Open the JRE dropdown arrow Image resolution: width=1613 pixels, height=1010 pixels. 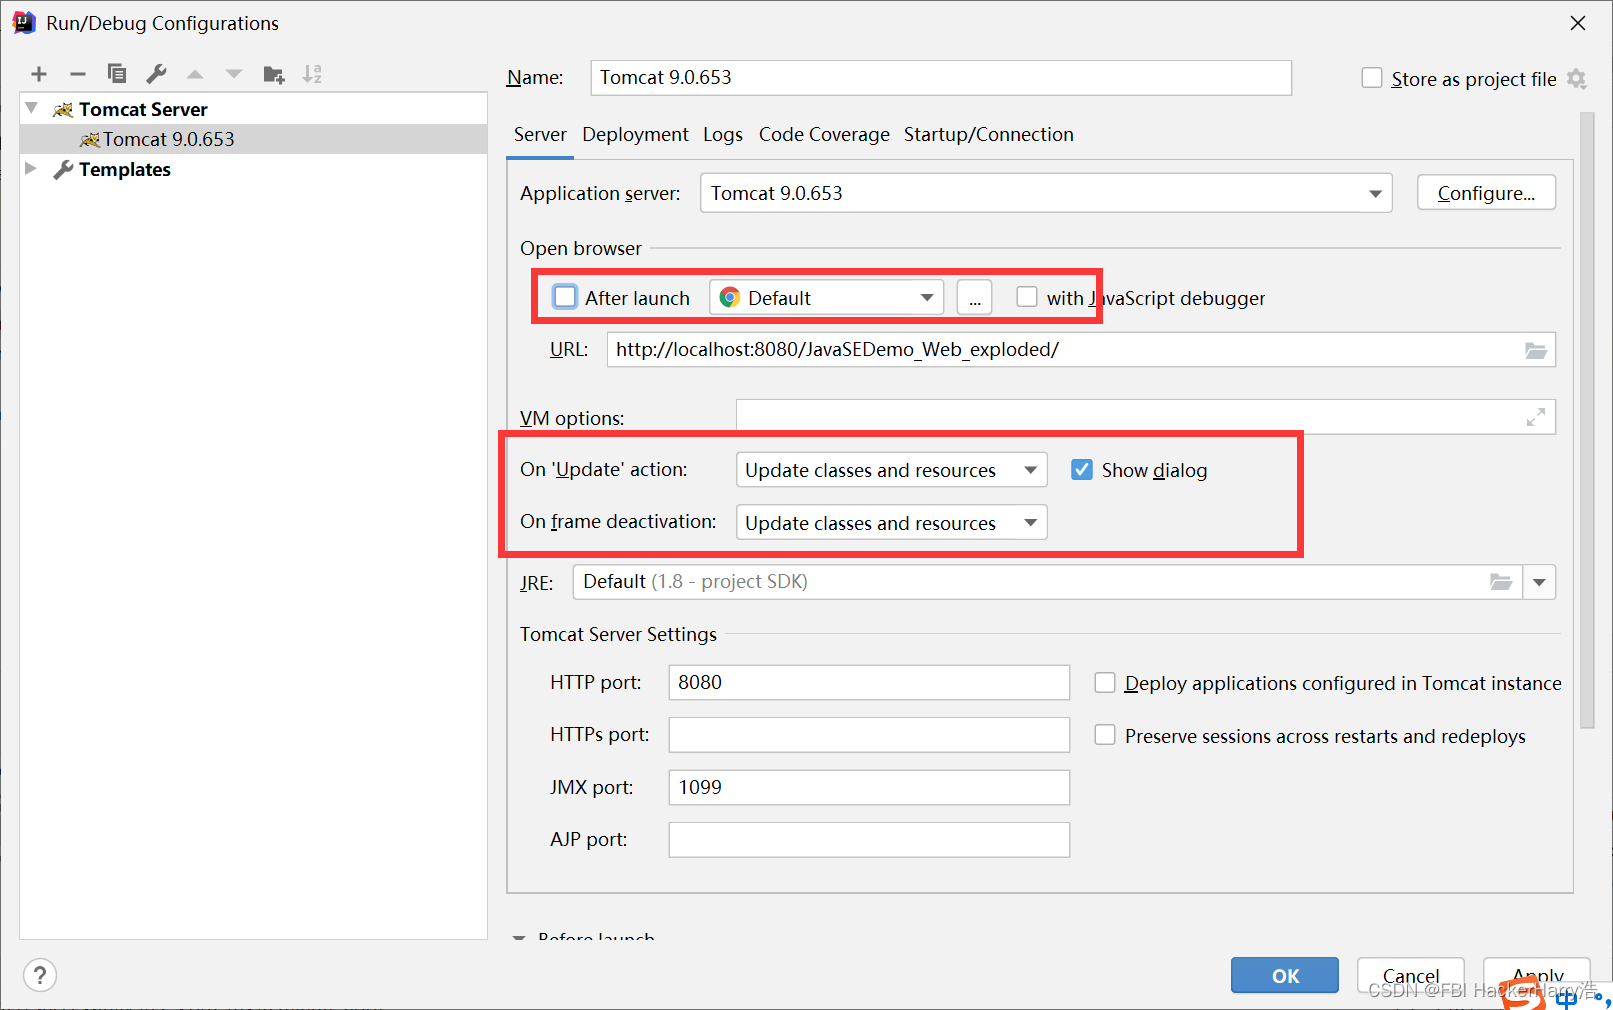(1539, 582)
